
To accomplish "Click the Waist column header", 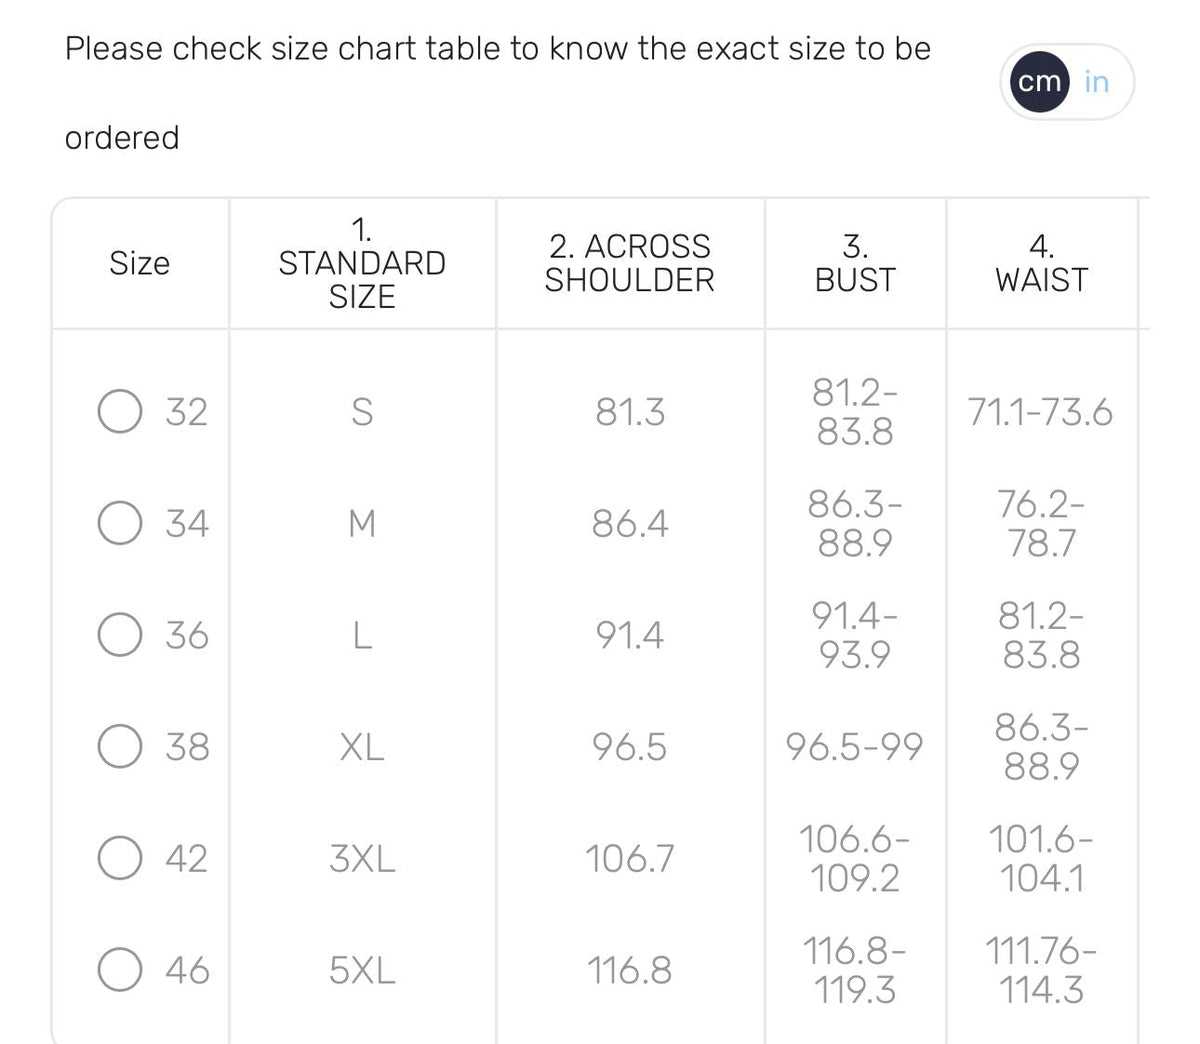I will 1041,263.
